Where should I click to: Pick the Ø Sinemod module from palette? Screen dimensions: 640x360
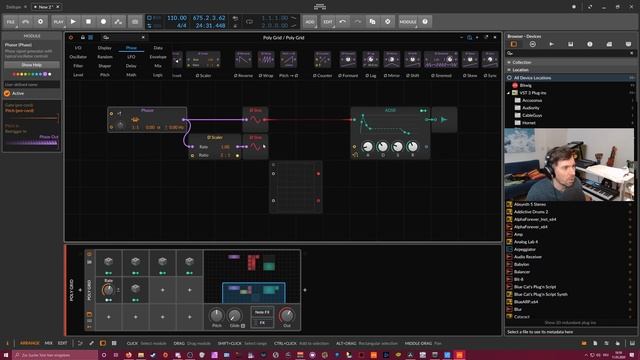(441, 60)
